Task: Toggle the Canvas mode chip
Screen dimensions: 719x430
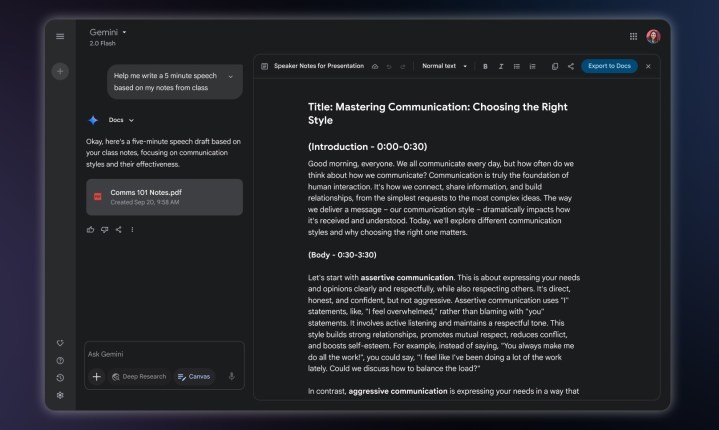Action: [194, 377]
